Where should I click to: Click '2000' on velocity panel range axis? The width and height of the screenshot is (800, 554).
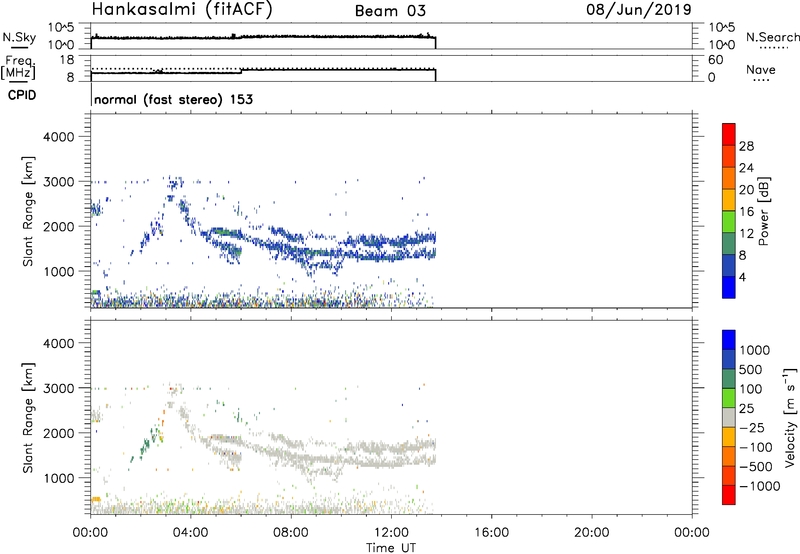pyautogui.click(x=58, y=433)
